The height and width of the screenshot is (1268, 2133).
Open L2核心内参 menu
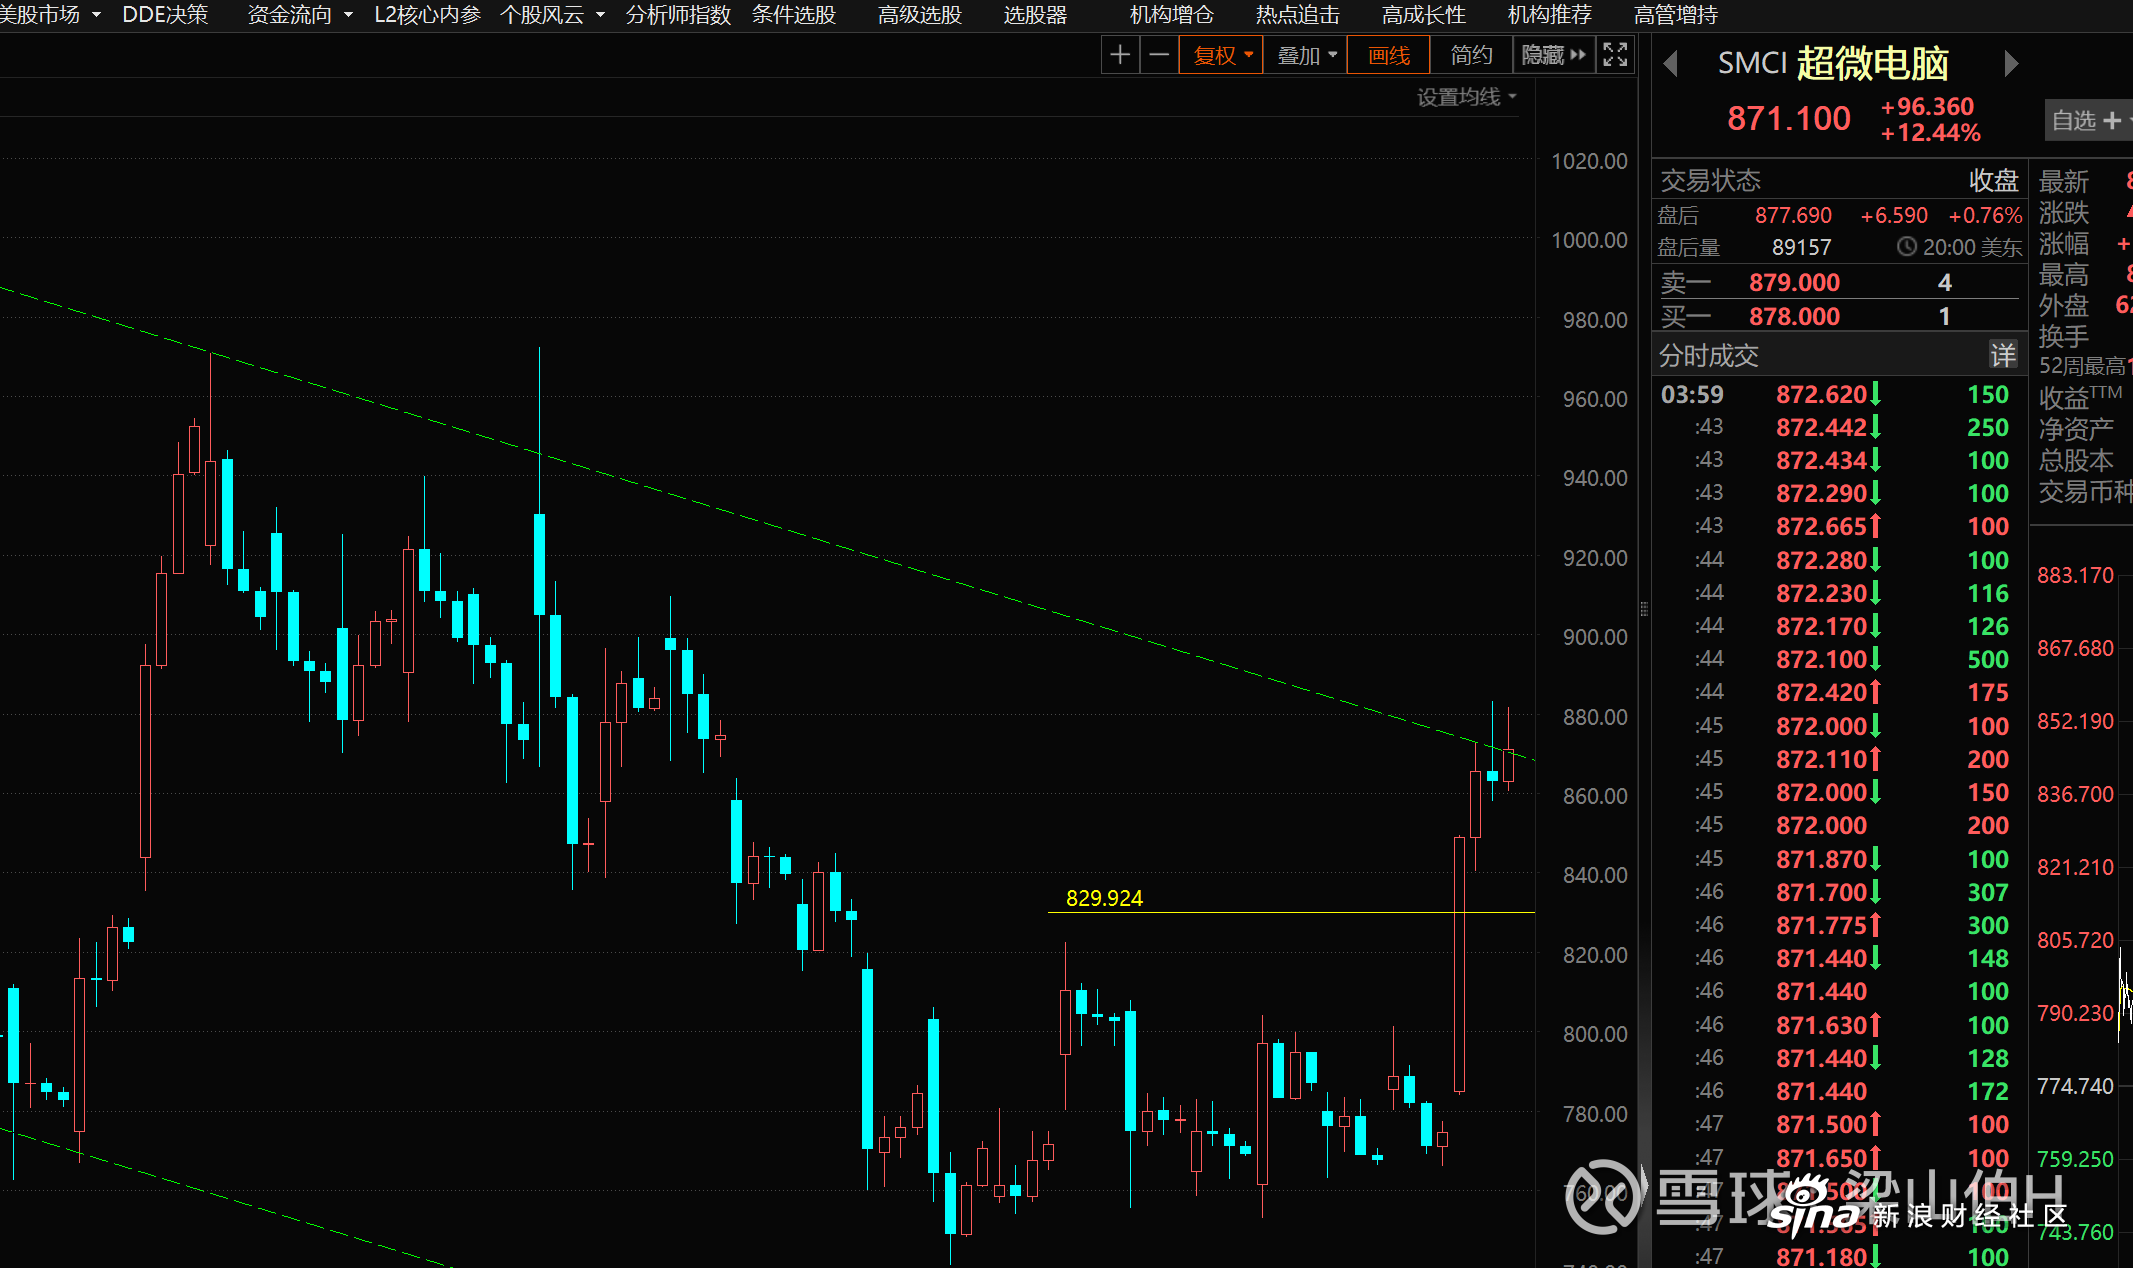tap(427, 15)
